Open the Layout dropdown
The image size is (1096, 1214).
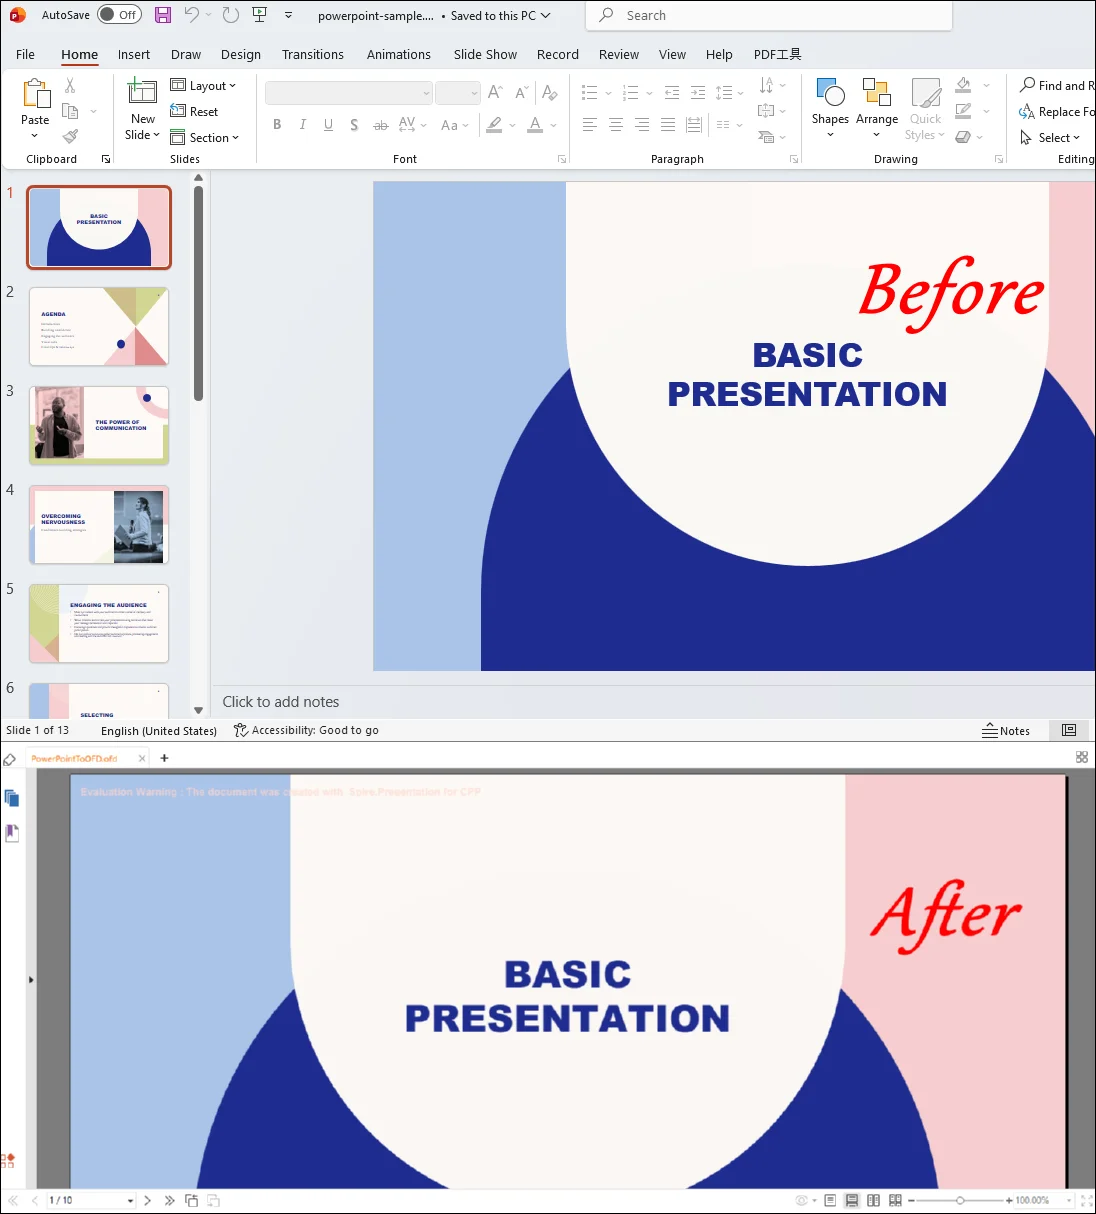coord(205,85)
